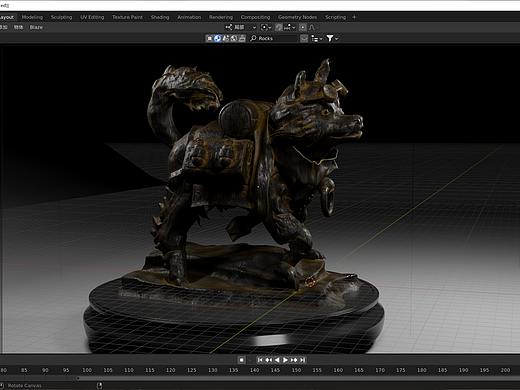Add a new workspace with plus button
Screen dimensions: 520x390
pyautogui.click(x=354, y=17)
